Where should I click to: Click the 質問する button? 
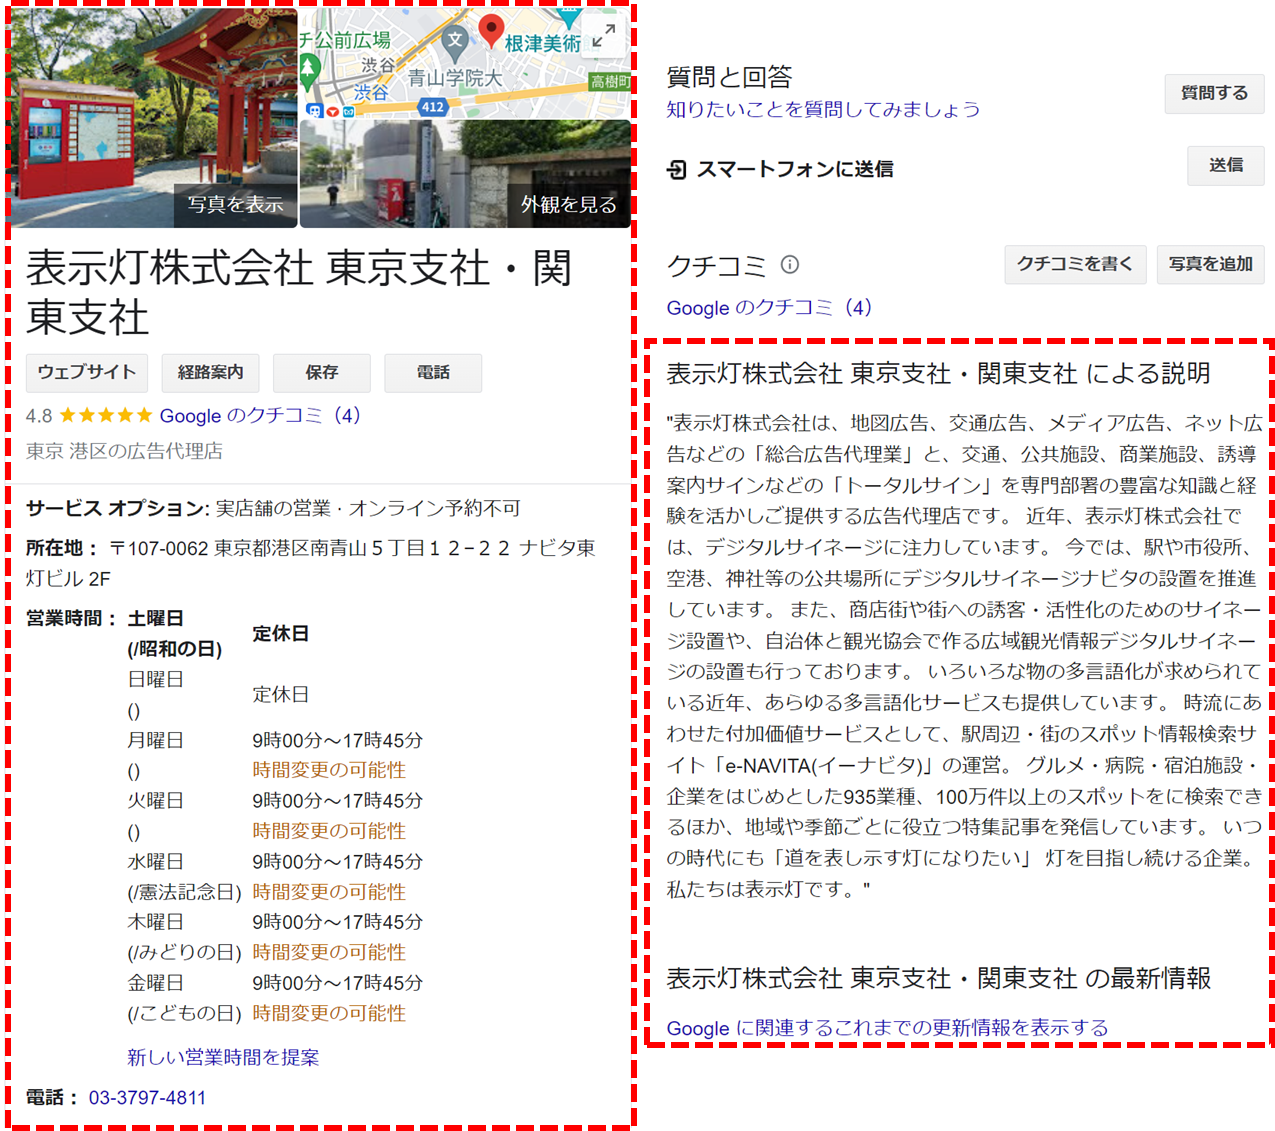click(x=1214, y=93)
